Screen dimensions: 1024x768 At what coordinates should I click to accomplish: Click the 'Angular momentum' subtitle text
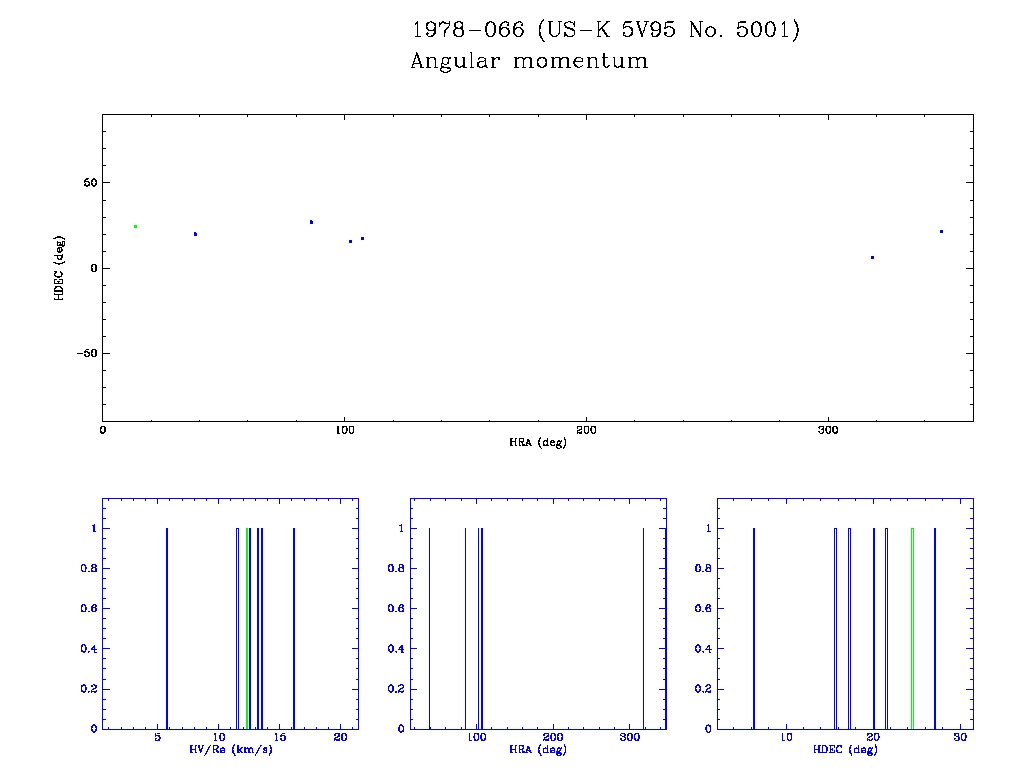click(x=529, y=62)
